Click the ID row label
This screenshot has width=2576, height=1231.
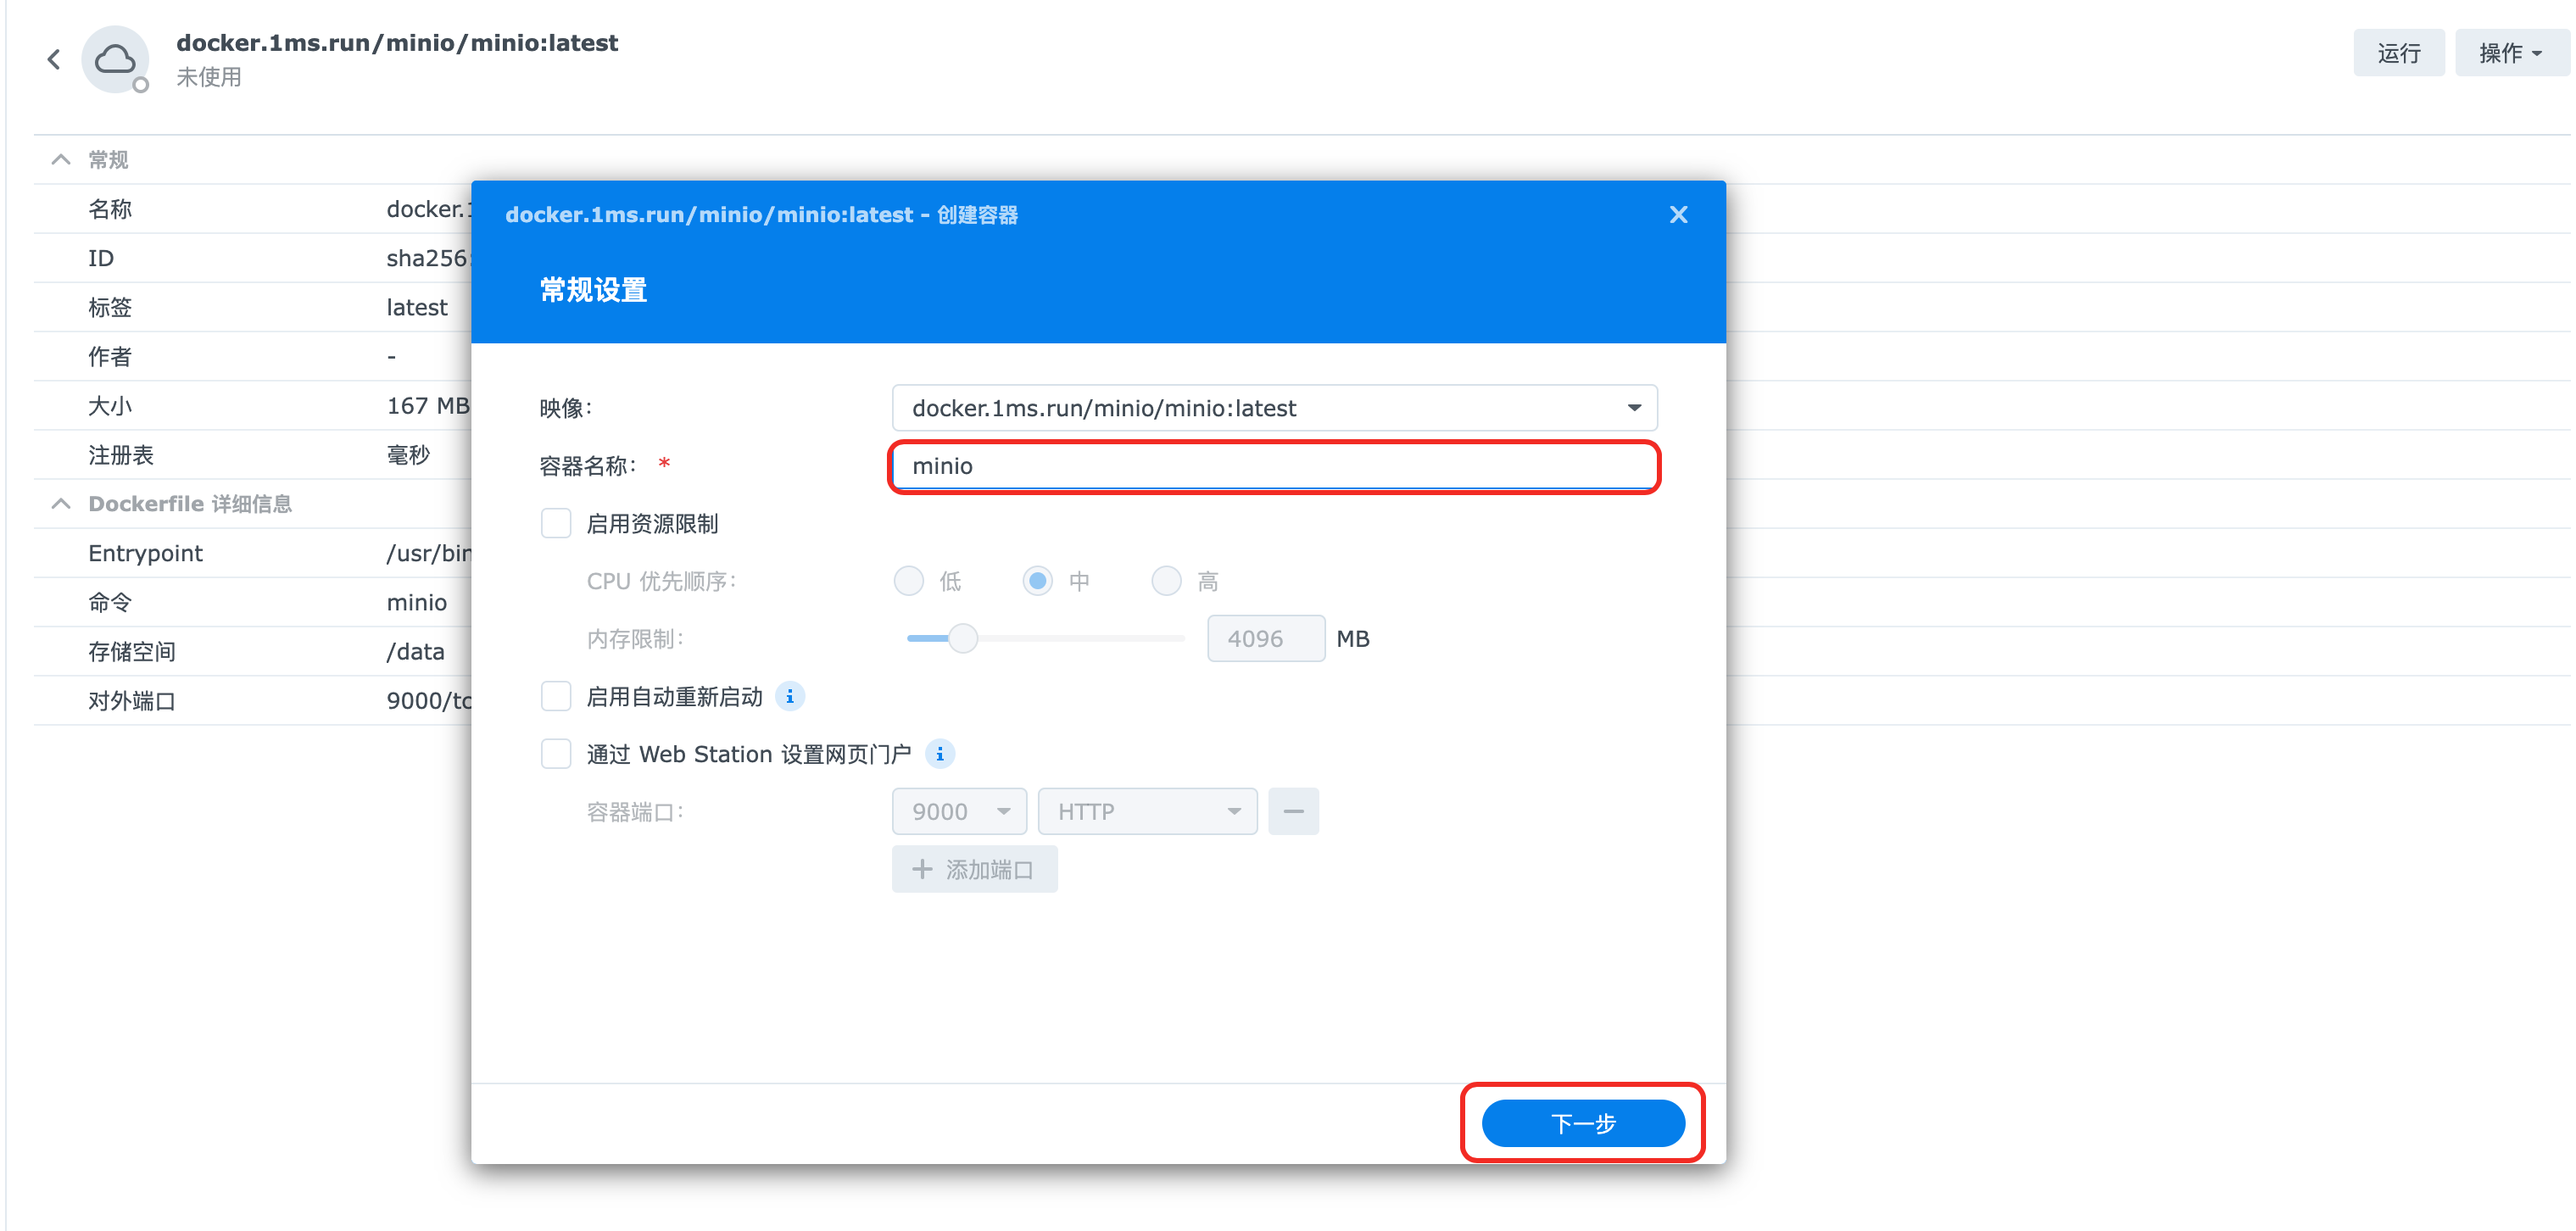pyautogui.click(x=101, y=258)
